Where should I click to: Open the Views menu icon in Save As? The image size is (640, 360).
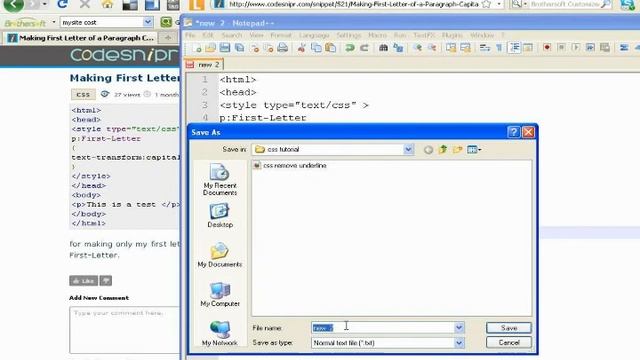(x=474, y=150)
